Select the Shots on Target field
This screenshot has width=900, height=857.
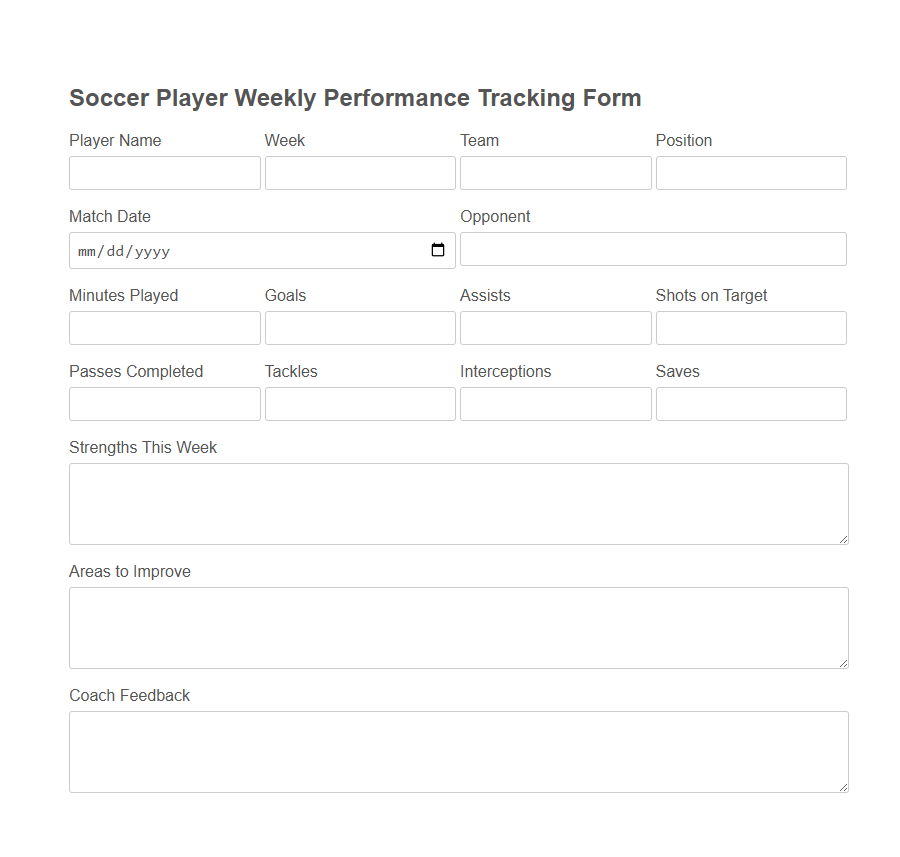[x=750, y=328]
